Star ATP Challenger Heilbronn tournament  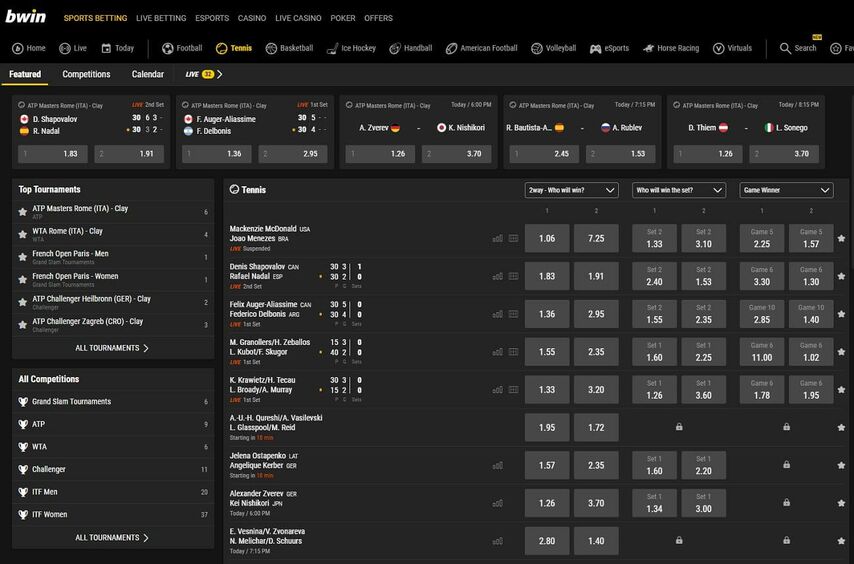[x=22, y=302]
